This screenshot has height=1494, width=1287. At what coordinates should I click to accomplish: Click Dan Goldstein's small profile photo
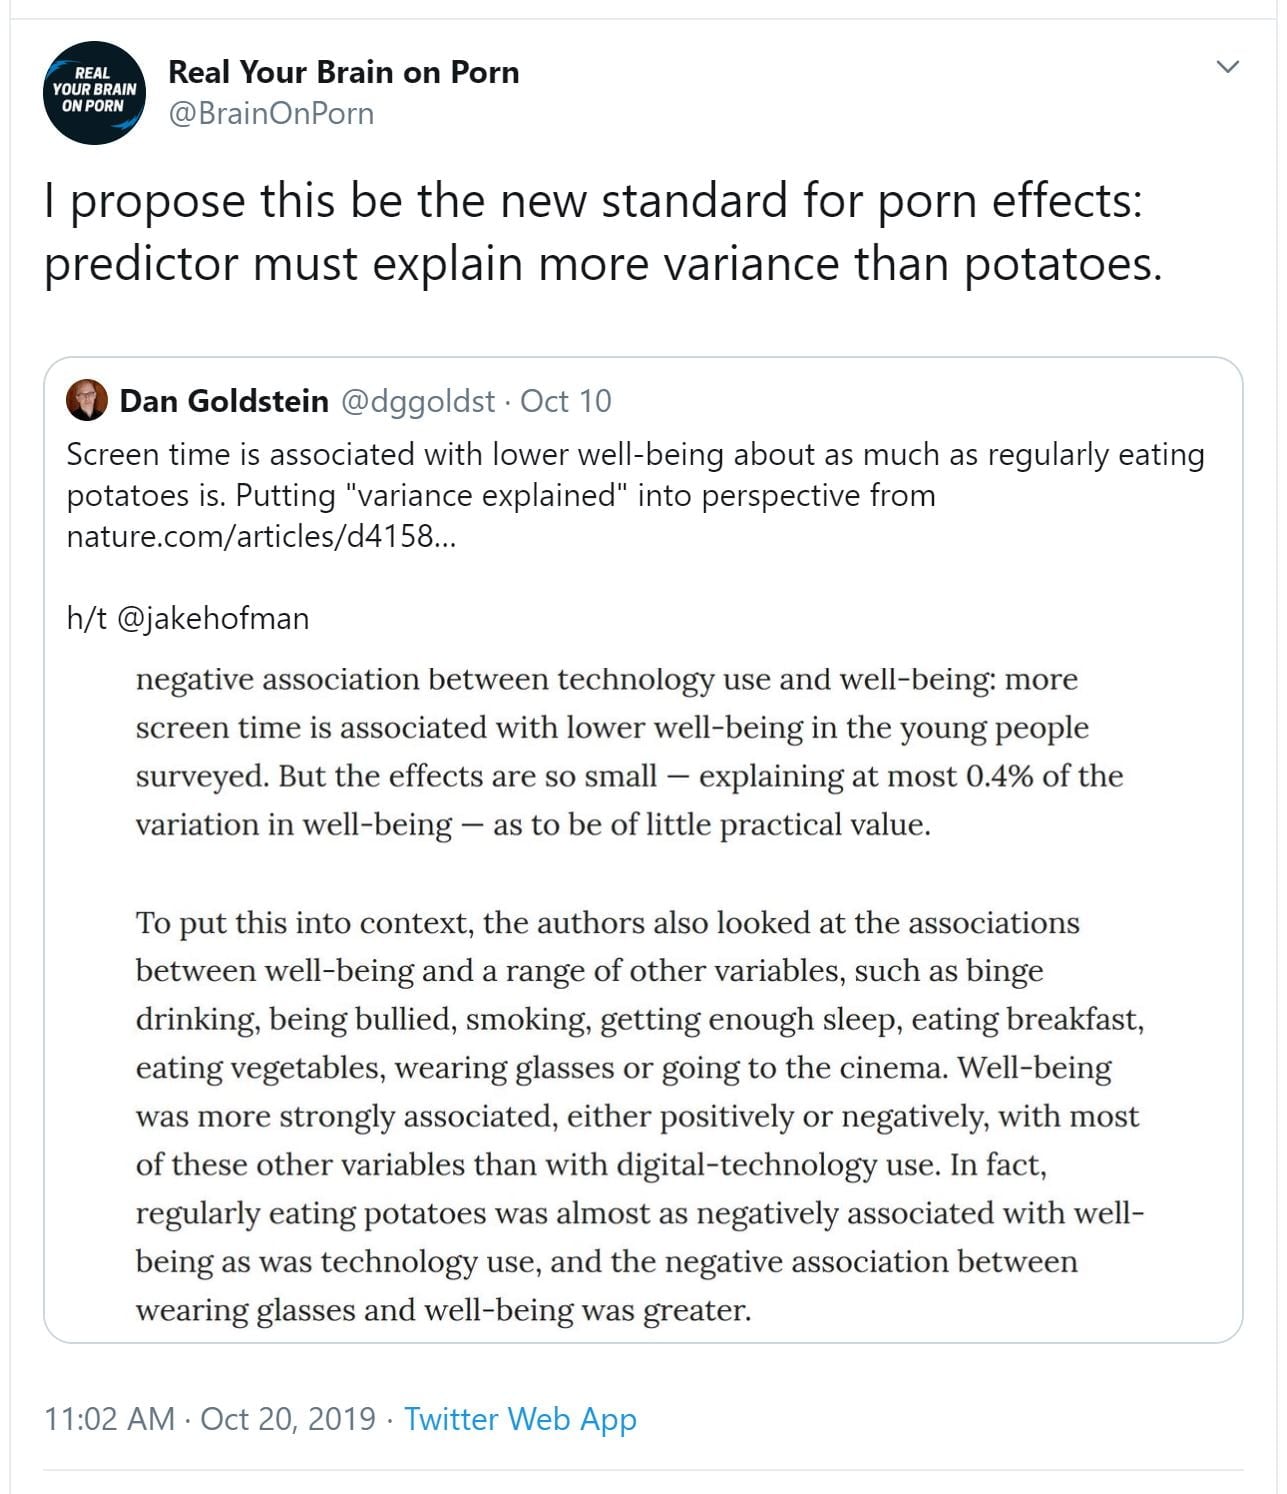(x=87, y=401)
